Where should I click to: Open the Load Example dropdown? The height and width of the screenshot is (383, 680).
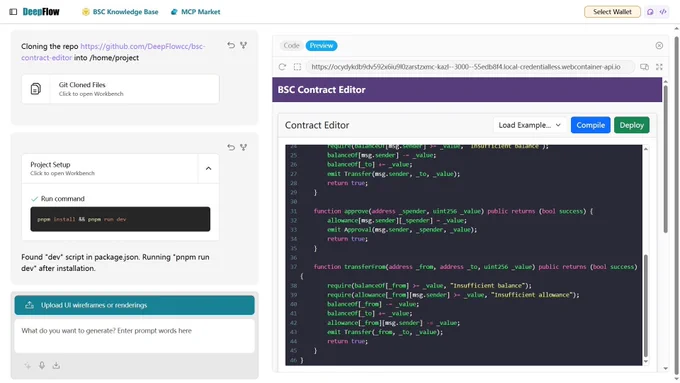tap(530, 125)
